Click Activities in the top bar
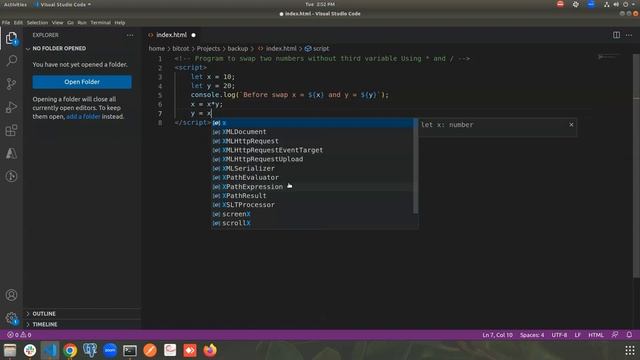 click(15, 4)
